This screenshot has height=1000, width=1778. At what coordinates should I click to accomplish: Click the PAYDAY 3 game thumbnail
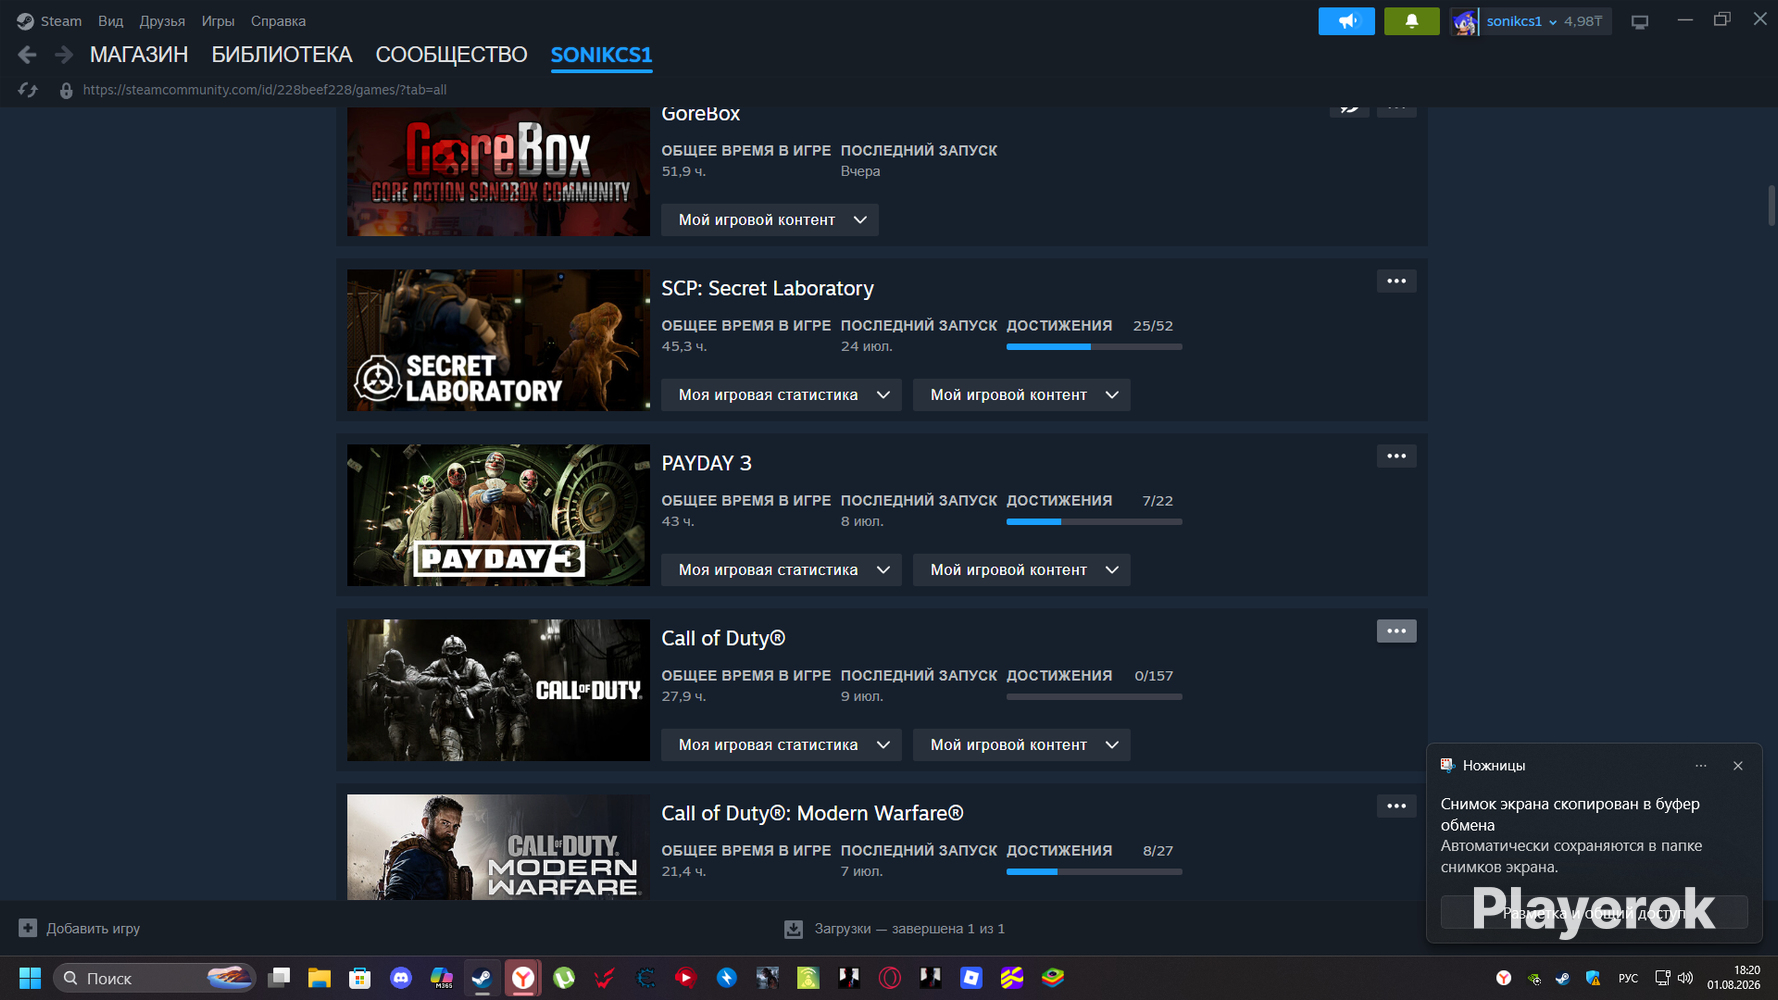(498, 515)
